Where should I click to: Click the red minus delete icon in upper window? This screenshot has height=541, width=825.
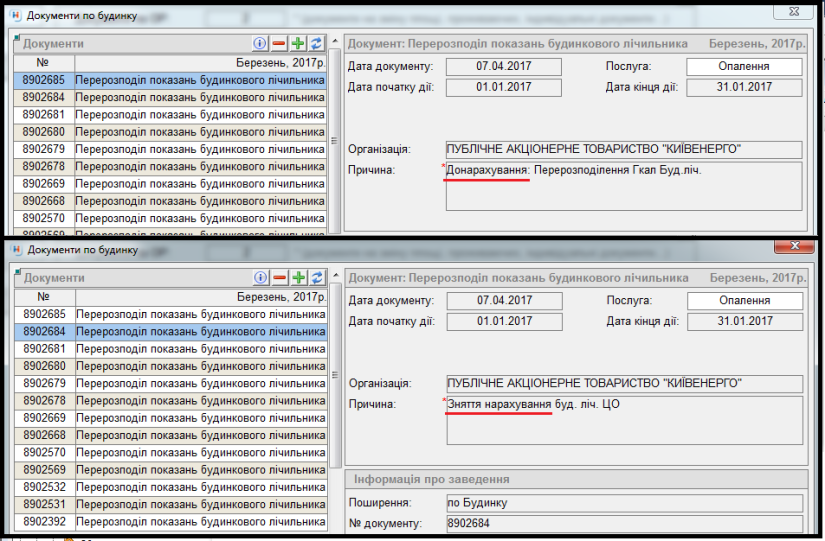click(280, 43)
